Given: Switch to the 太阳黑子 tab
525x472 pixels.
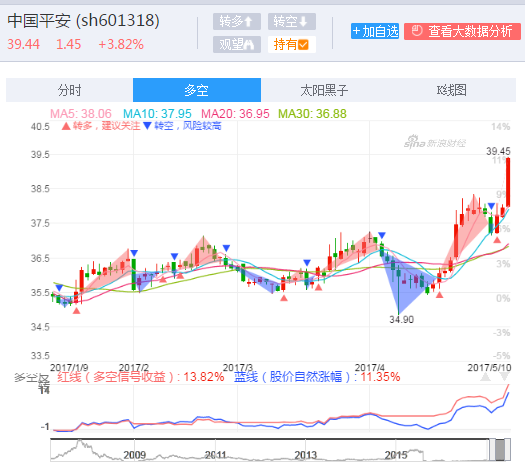Looking at the screenshot, I should coord(324,90).
